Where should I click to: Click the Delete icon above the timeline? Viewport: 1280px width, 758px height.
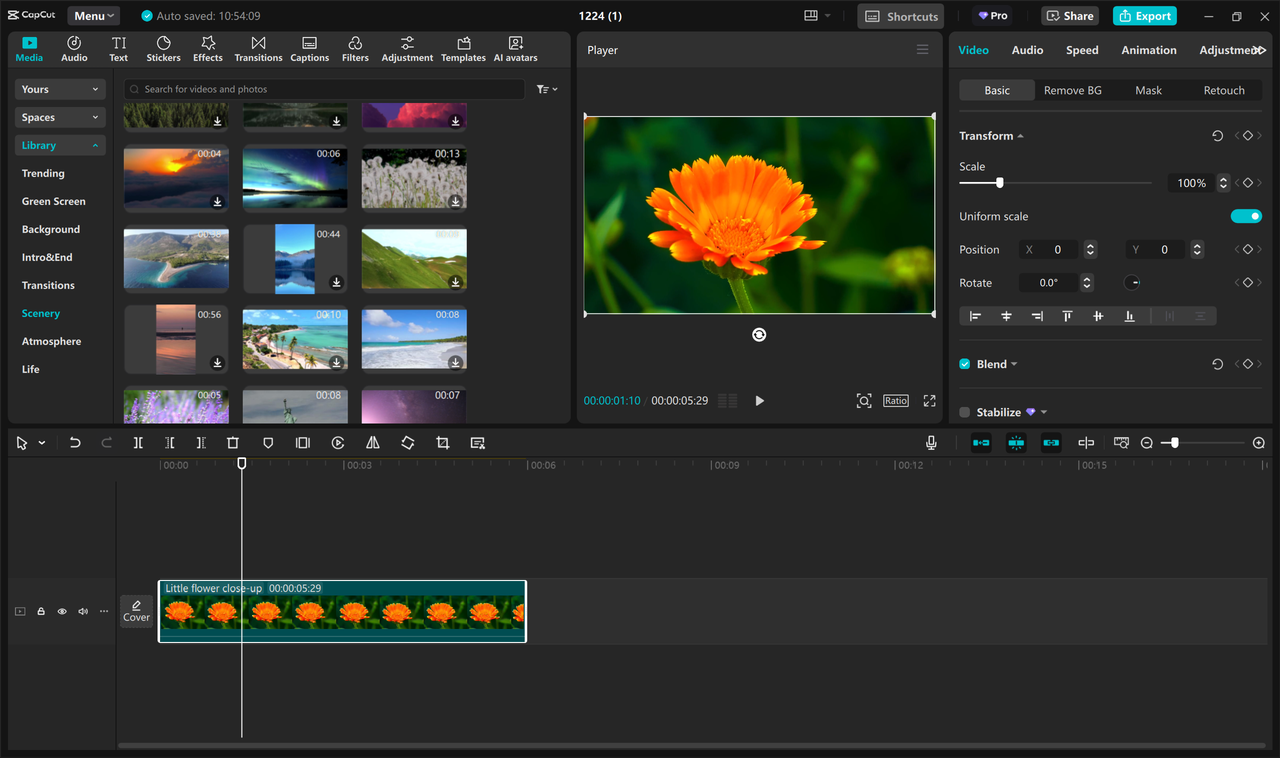click(233, 442)
